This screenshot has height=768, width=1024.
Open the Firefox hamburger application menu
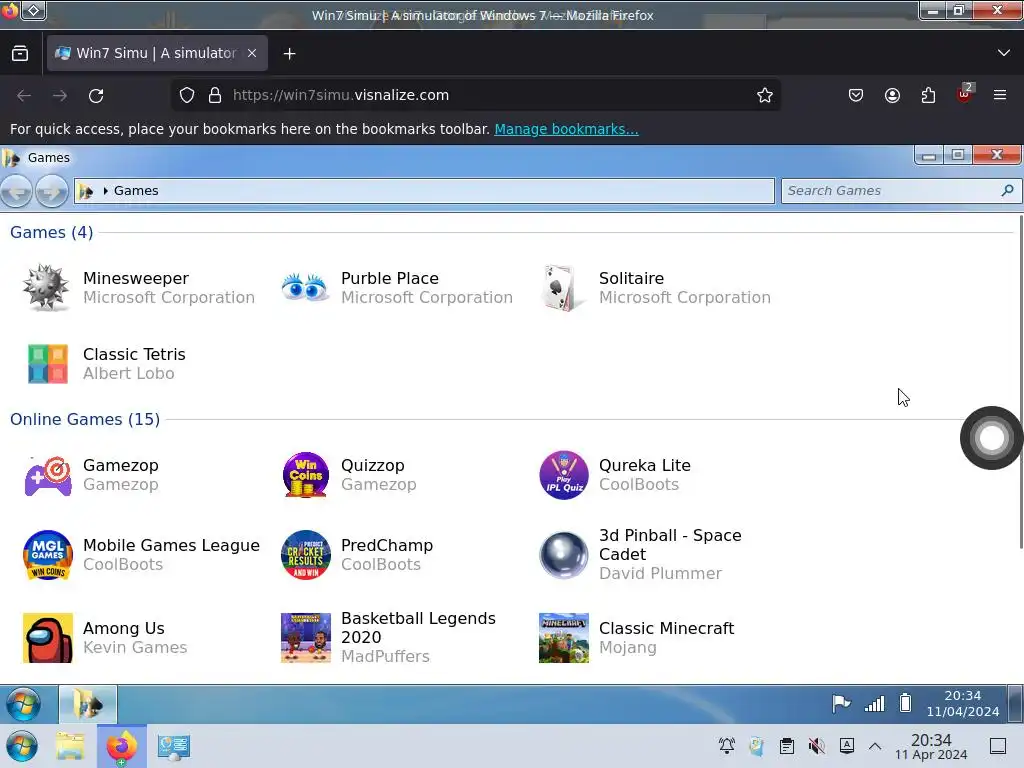click(x=1000, y=95)
